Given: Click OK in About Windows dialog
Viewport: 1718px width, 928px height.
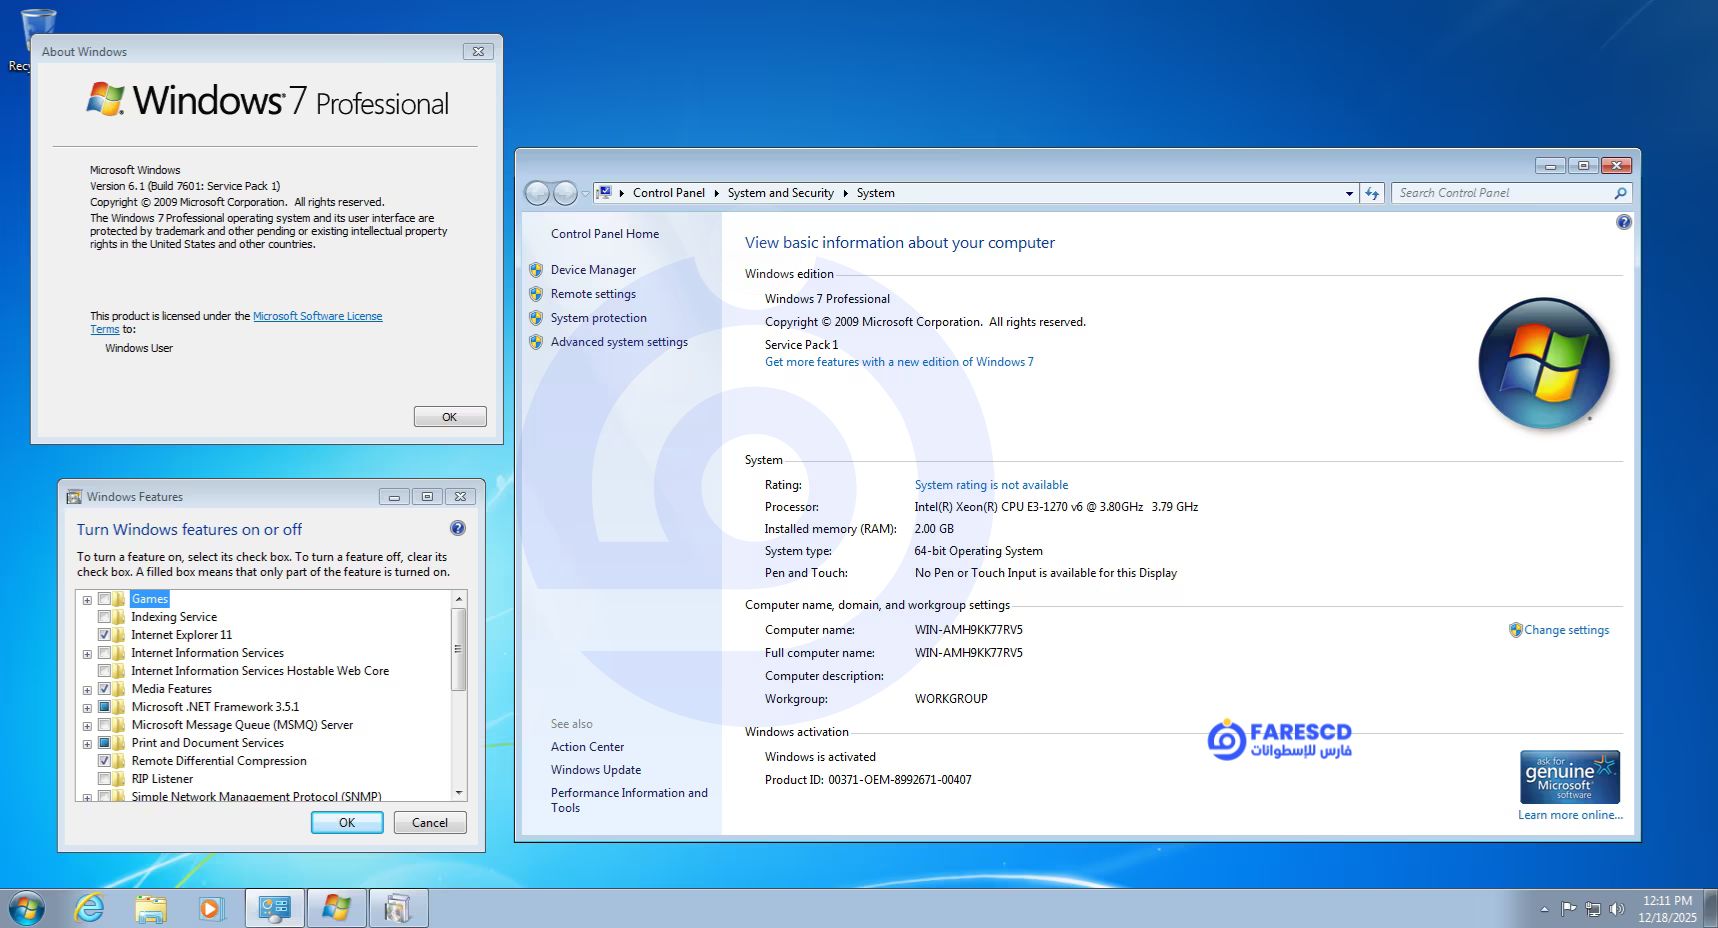Looking at the screenshot, I should point(450,417).
